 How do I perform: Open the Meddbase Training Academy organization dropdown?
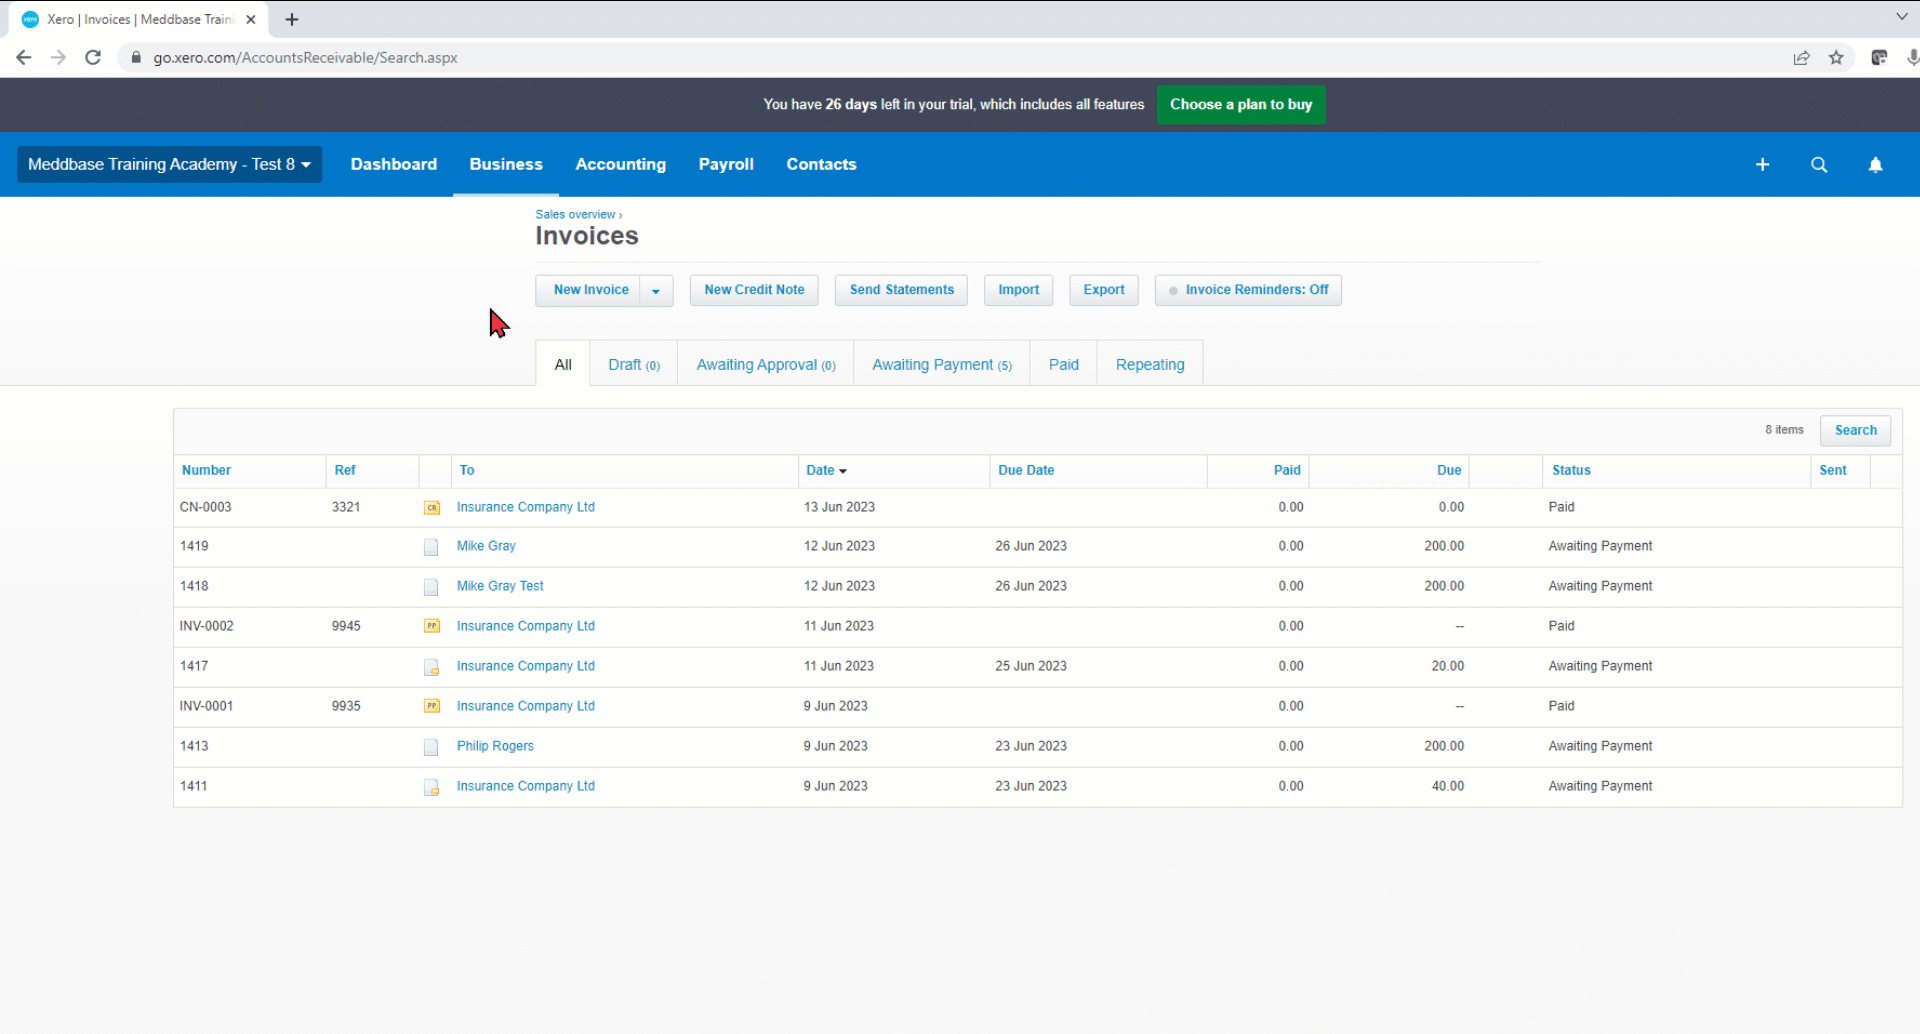[169, 165]
